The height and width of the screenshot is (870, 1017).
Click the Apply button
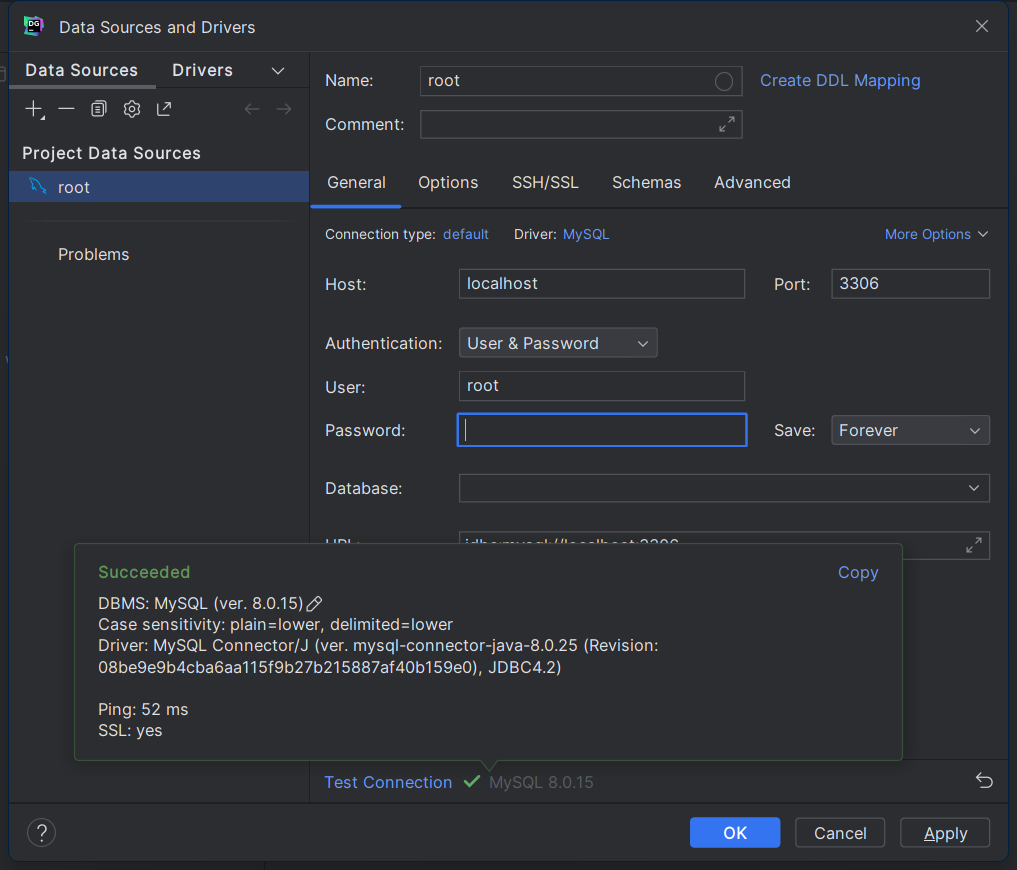pos(945,832)
